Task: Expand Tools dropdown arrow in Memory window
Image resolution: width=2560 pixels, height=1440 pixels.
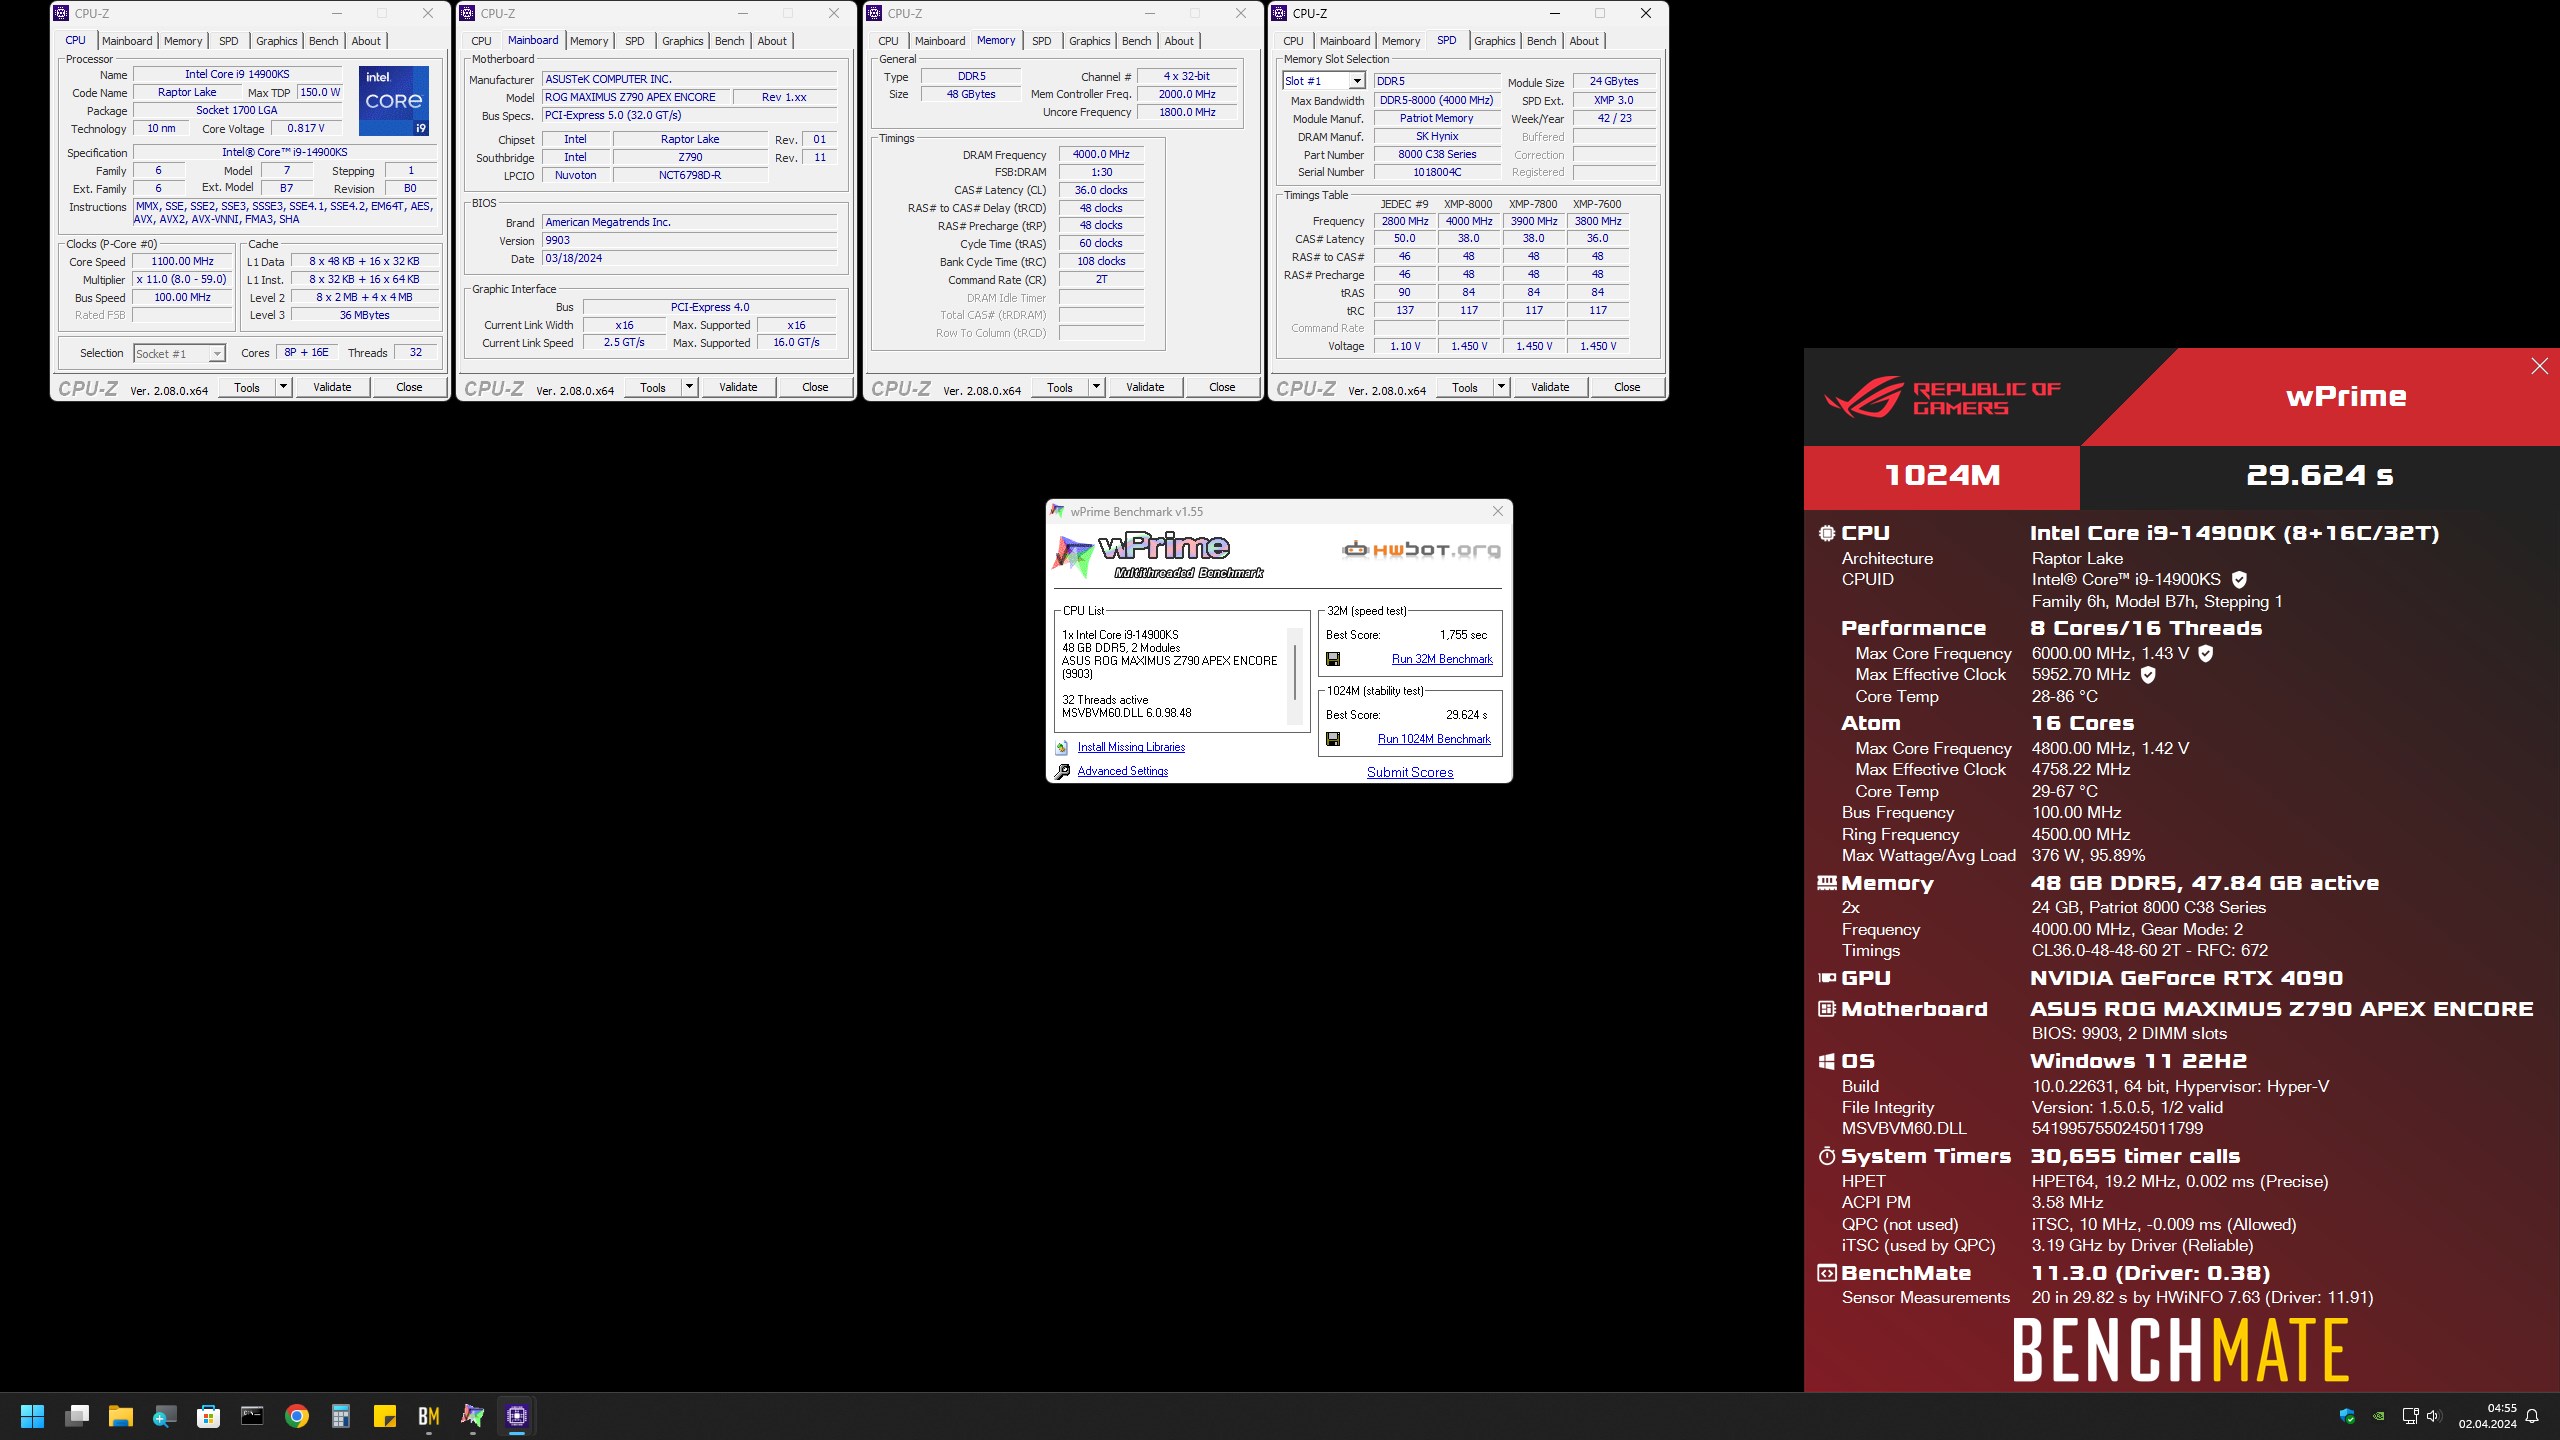Action: tap(1096, 387)
